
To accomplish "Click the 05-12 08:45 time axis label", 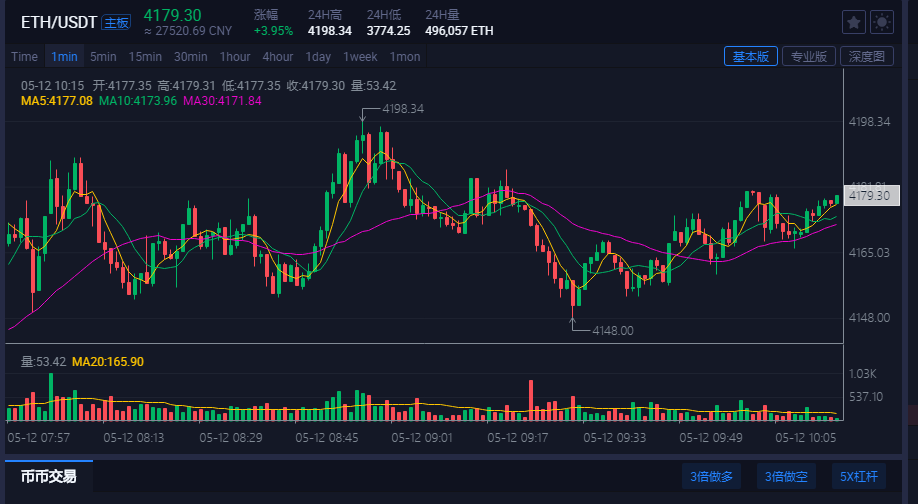I will [x=327, y=438].
